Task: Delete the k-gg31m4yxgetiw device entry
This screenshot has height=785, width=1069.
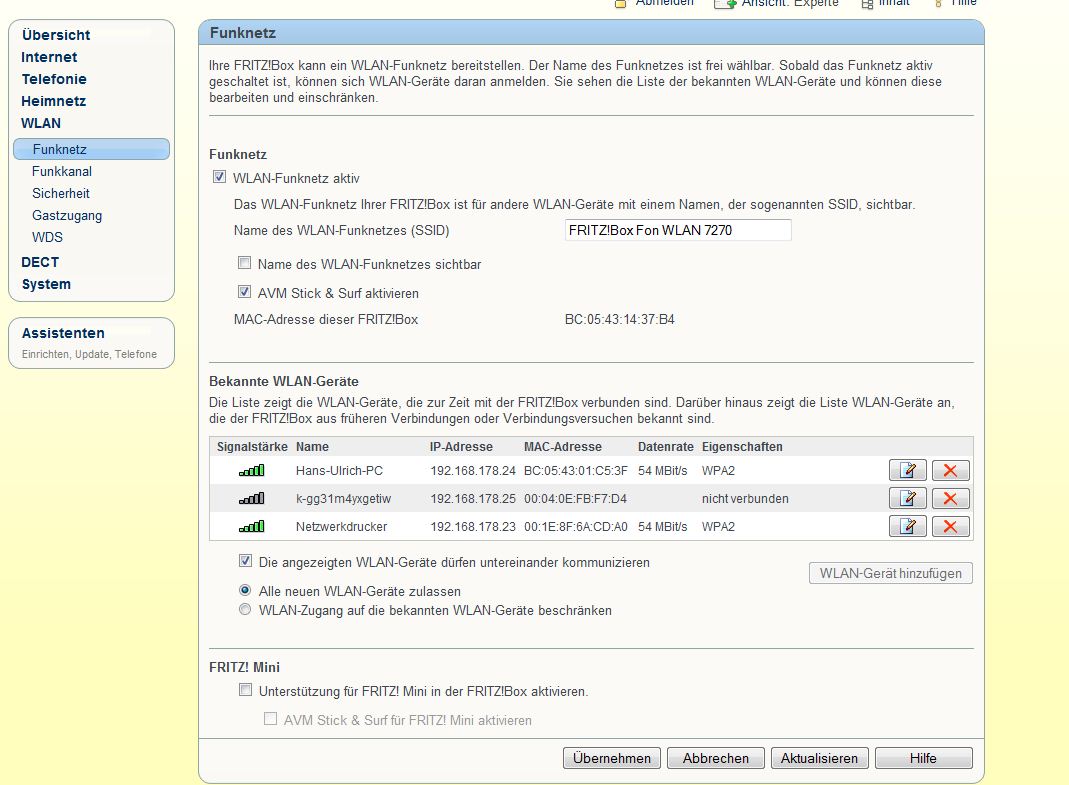Action: 950,499
